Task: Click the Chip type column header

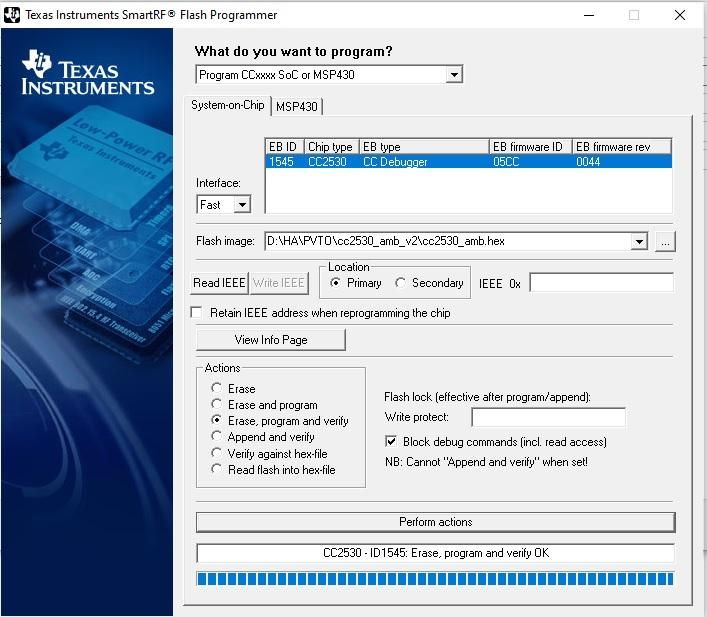Action: pyautogui.click(x=332, y=147)
